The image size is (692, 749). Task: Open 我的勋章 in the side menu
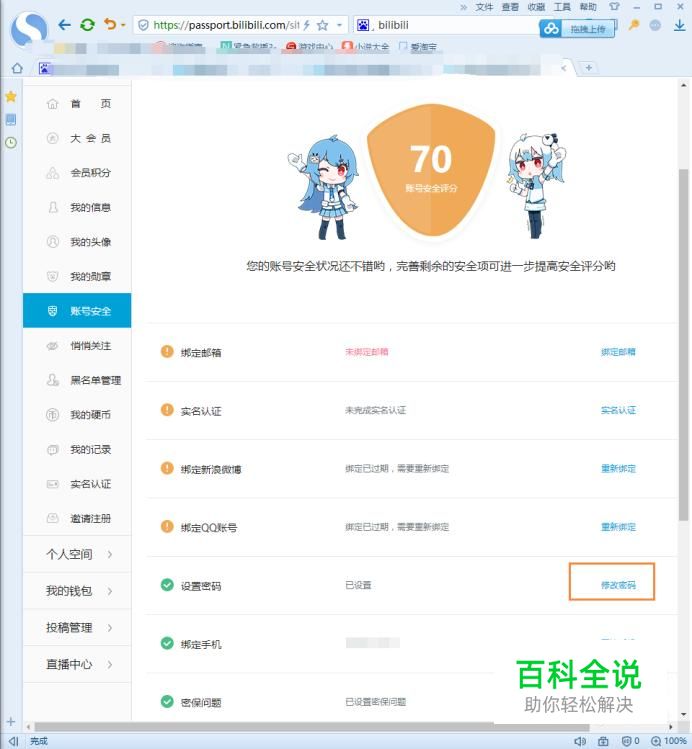click(77, 276)
